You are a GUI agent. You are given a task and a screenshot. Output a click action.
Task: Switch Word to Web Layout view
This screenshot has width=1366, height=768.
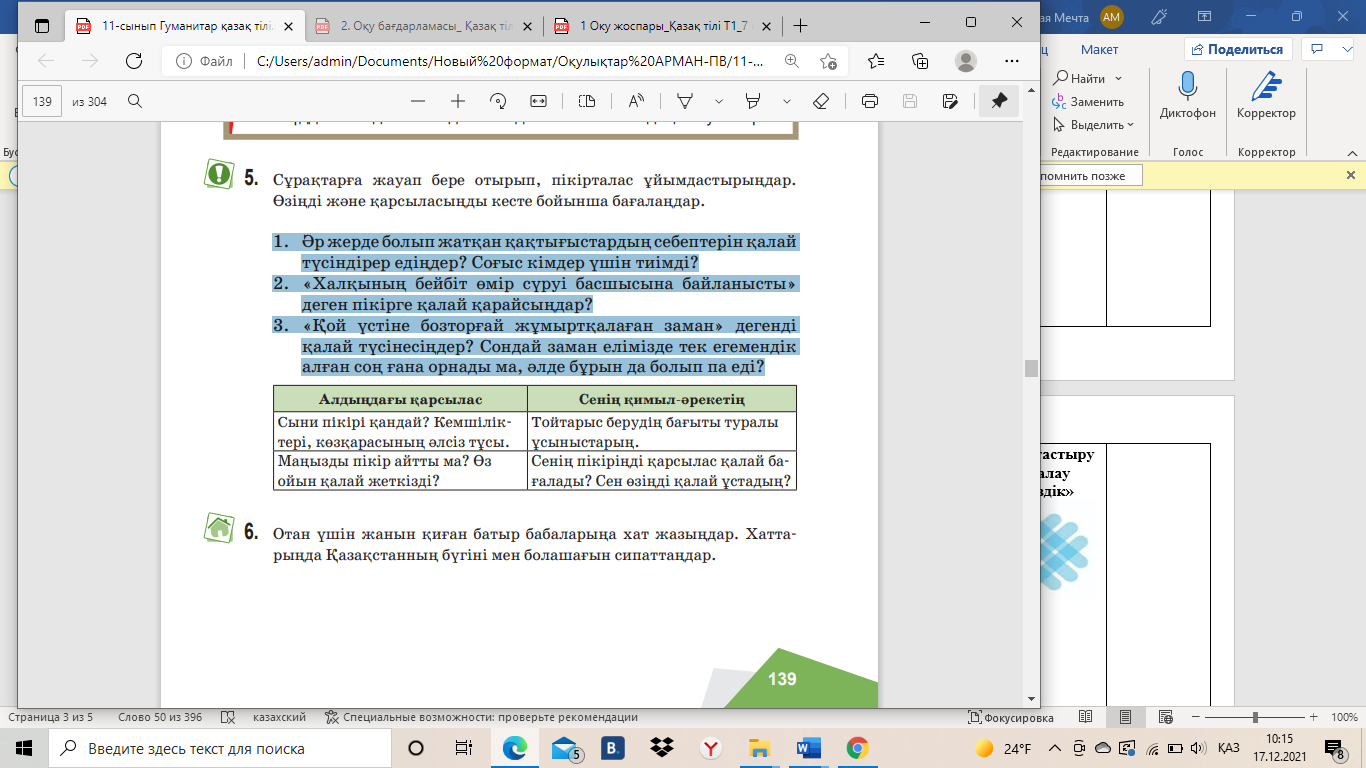point(1167,718)
